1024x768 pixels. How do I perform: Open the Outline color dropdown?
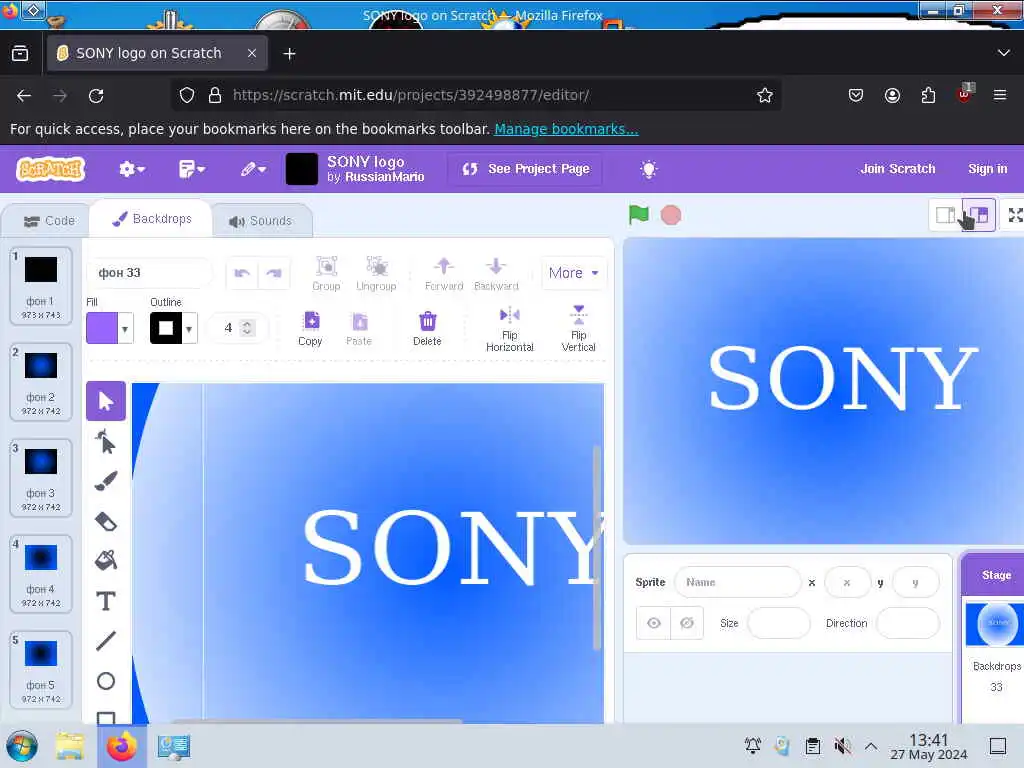(189, 328)
